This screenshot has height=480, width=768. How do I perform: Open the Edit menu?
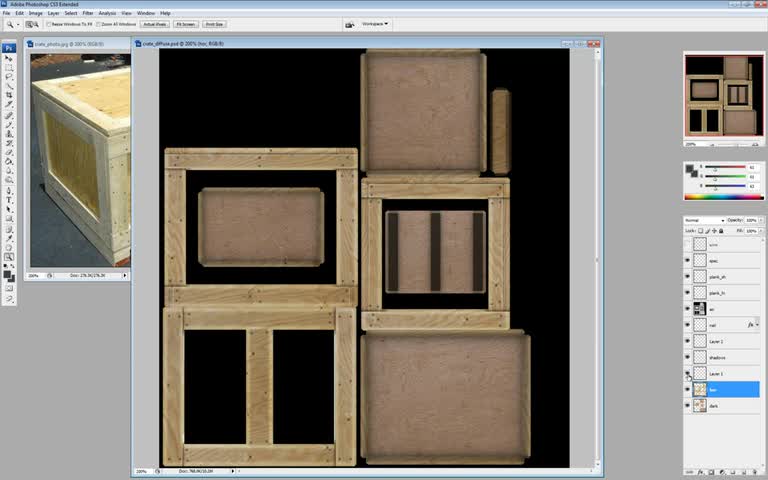coord(20,13)
